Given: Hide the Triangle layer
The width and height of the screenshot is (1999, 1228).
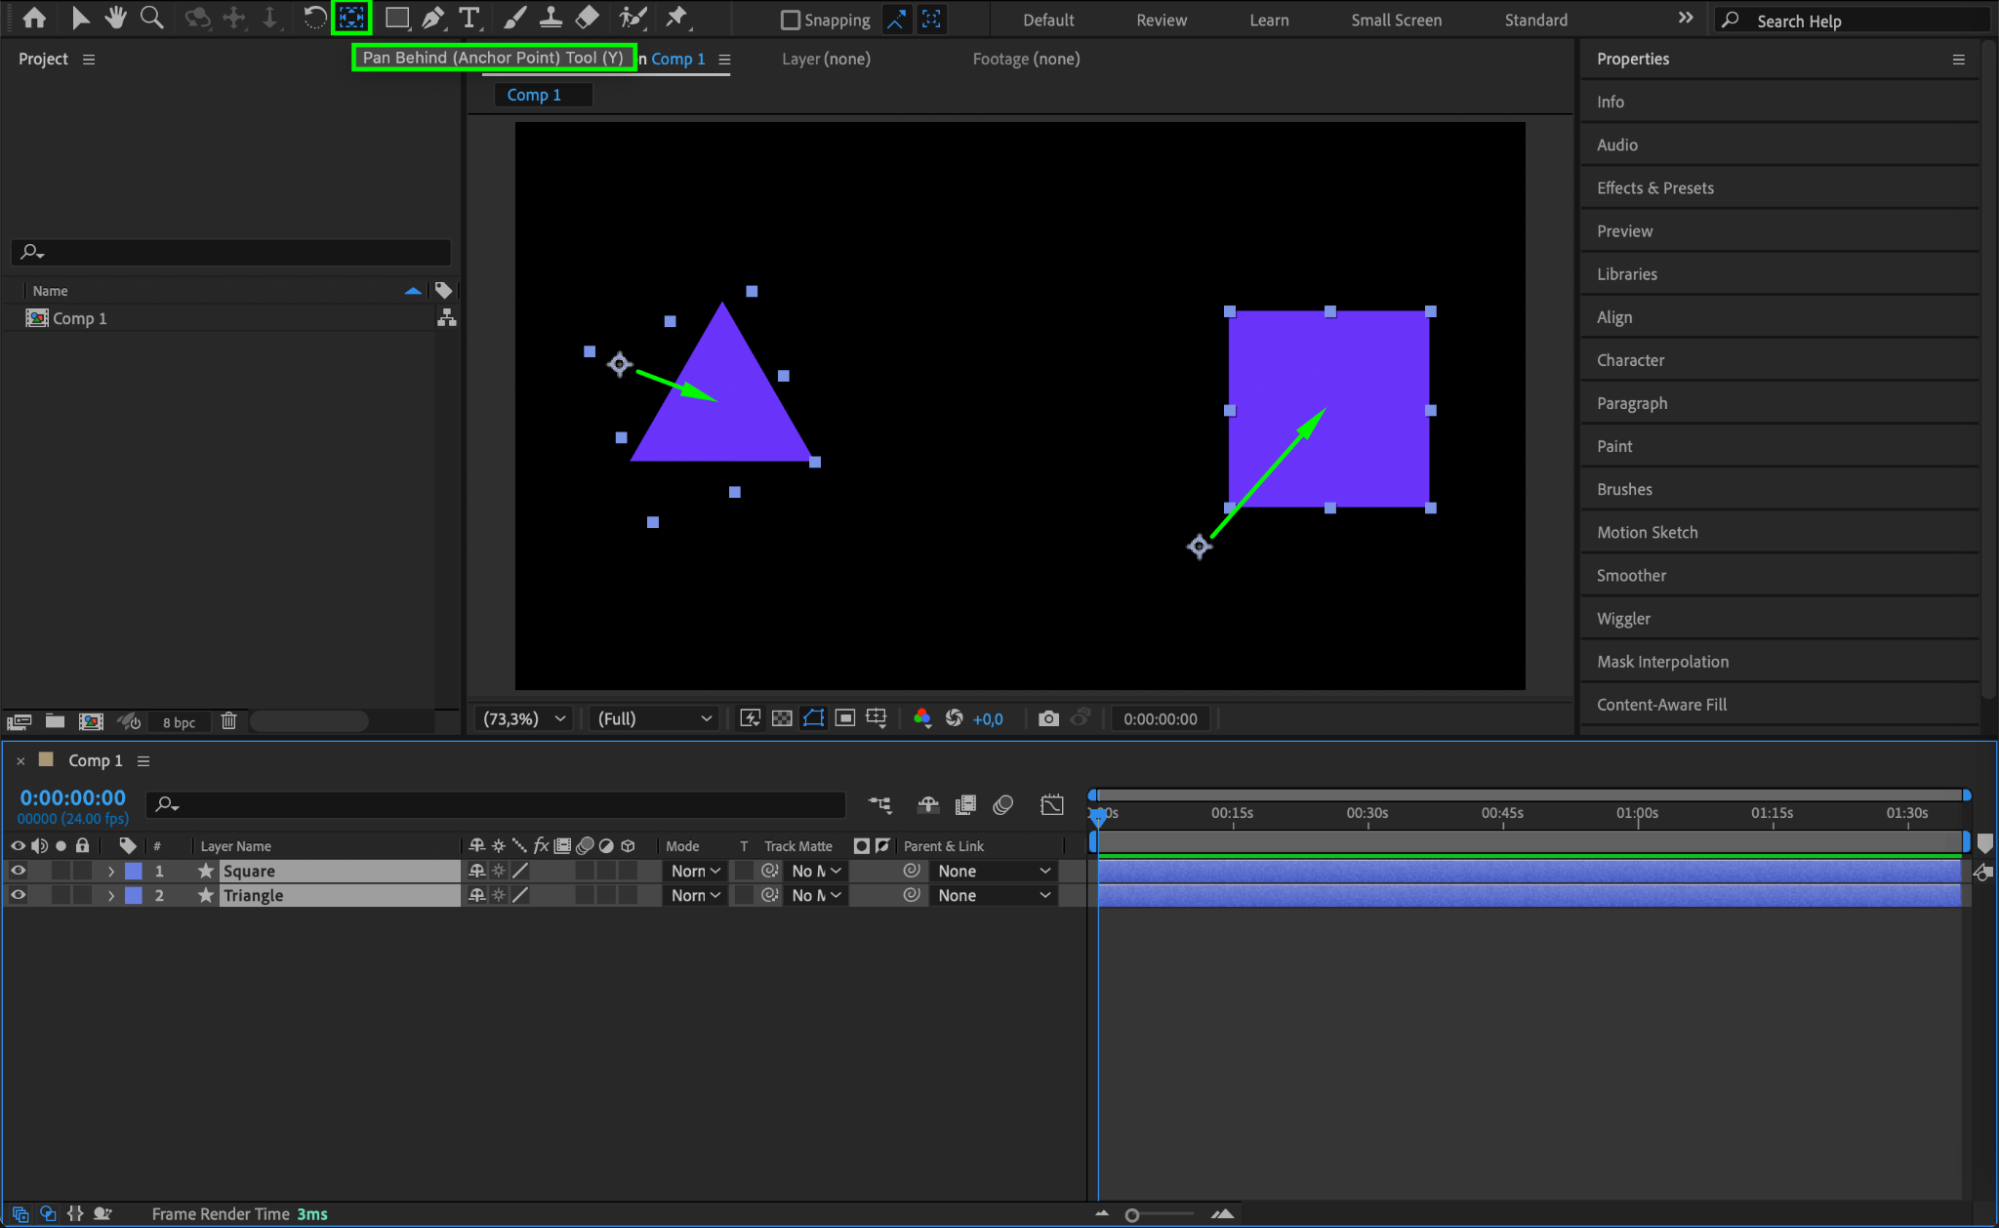Looking at the screenshot, I should pyautogui.click(x=18, y=895).
